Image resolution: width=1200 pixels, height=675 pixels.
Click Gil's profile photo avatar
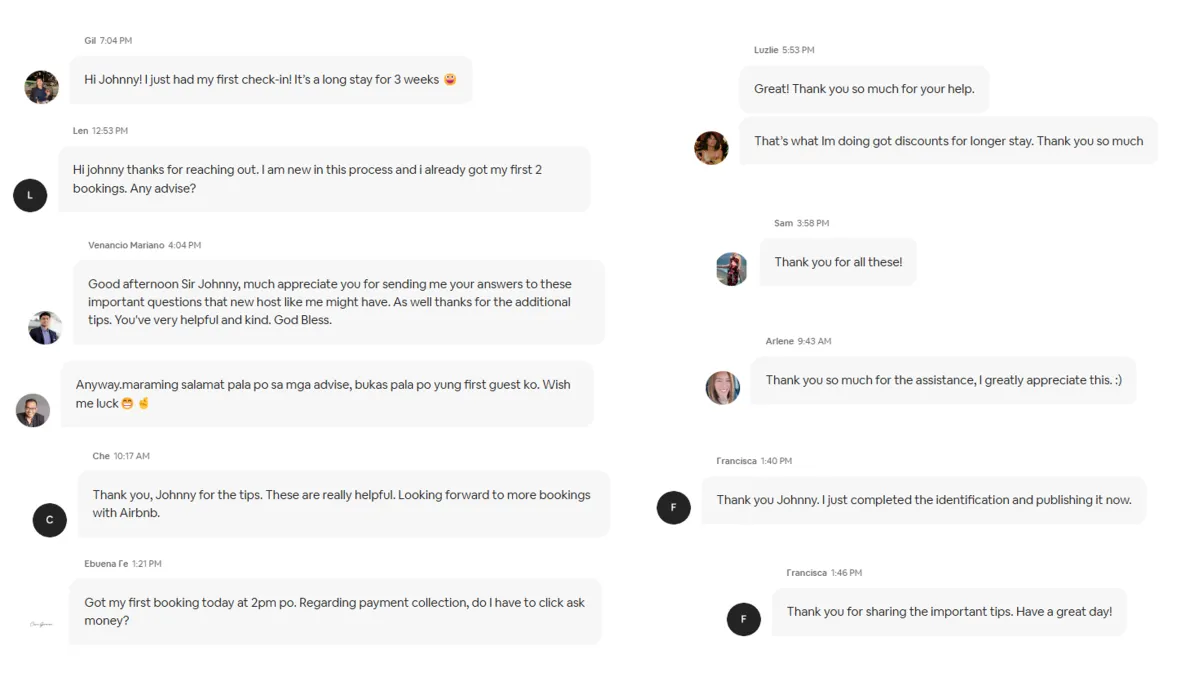pyautogui.click(x=42, y=87)
